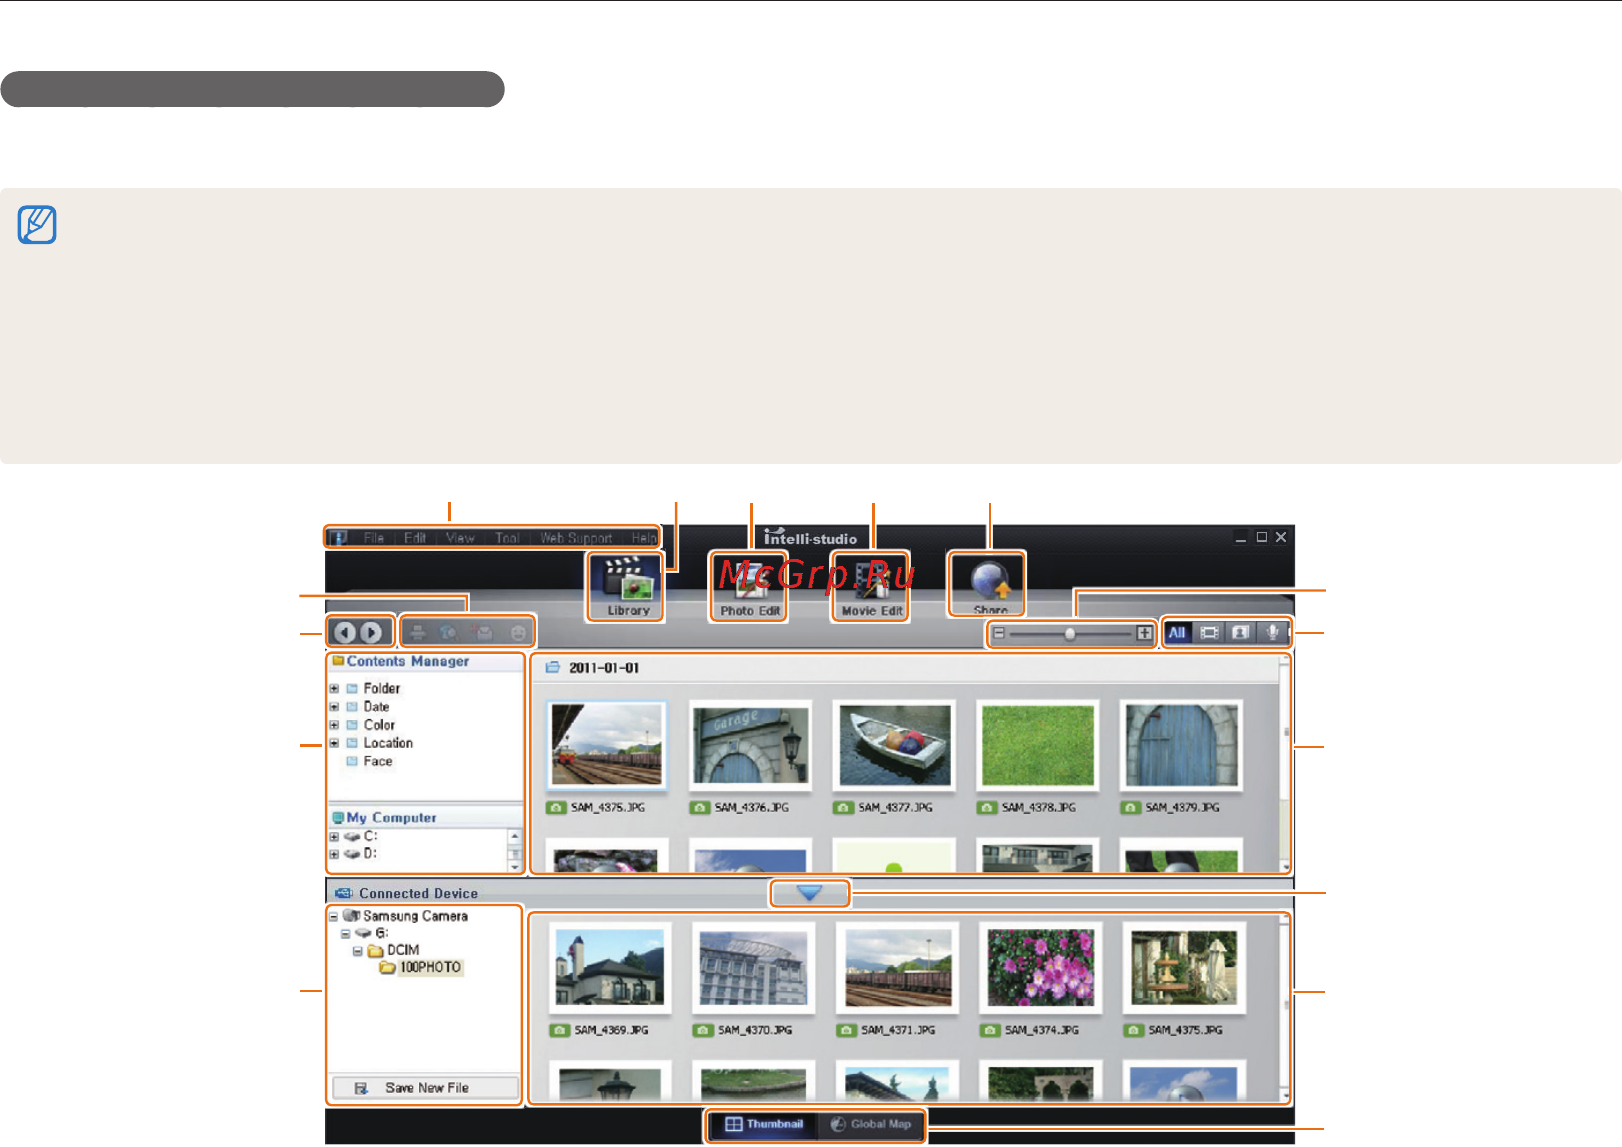Open the Photo Edit mode
1622x1147 pixels.
[x=749, y=586]
